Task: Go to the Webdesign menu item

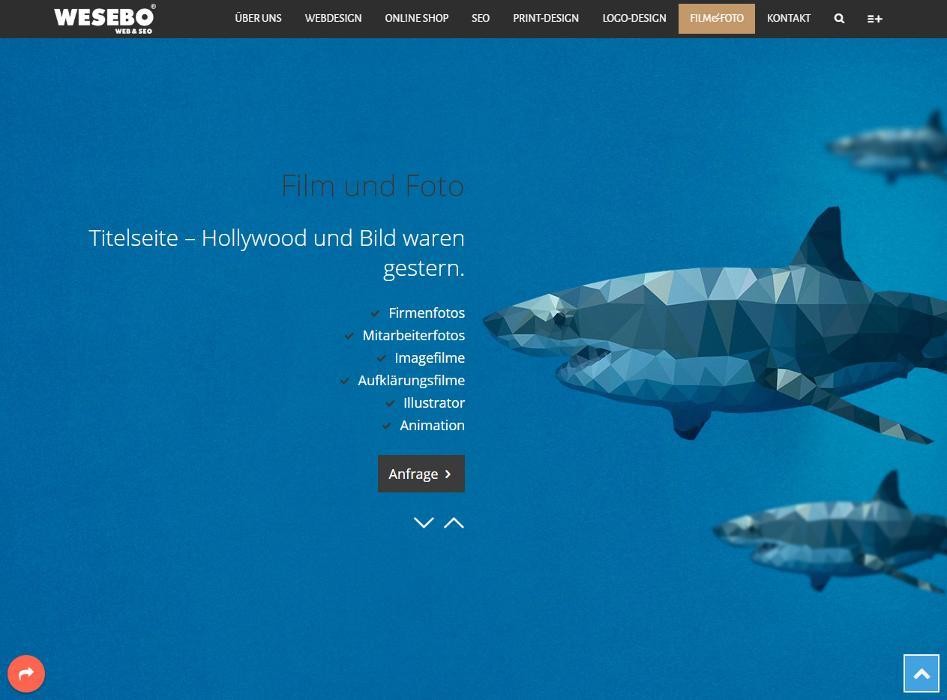Action: [x=333, y=18]
